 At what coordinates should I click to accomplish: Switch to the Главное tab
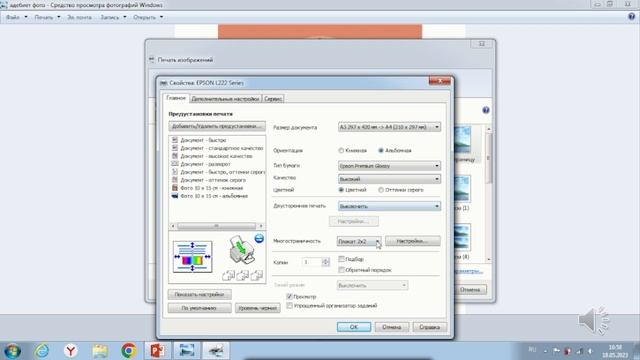point(176,98)
